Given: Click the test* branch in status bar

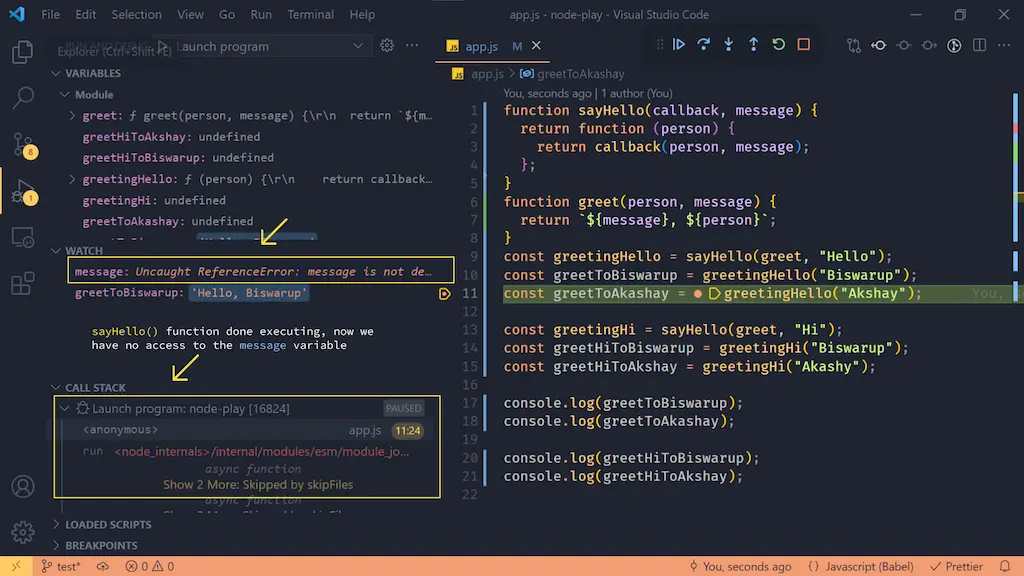Looking at the screenshot, I should 61,566.
